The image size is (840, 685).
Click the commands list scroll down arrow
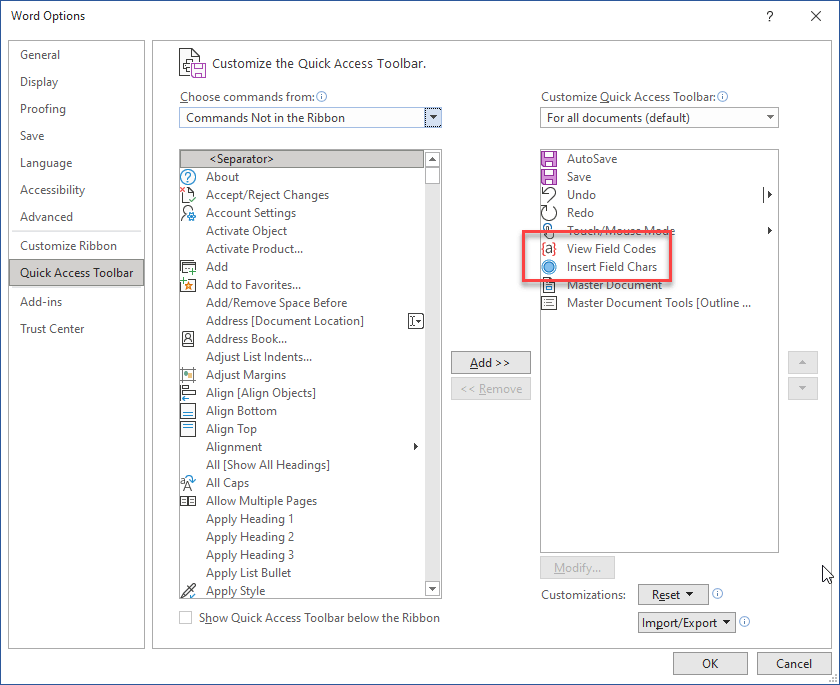[x=432, y=589]
